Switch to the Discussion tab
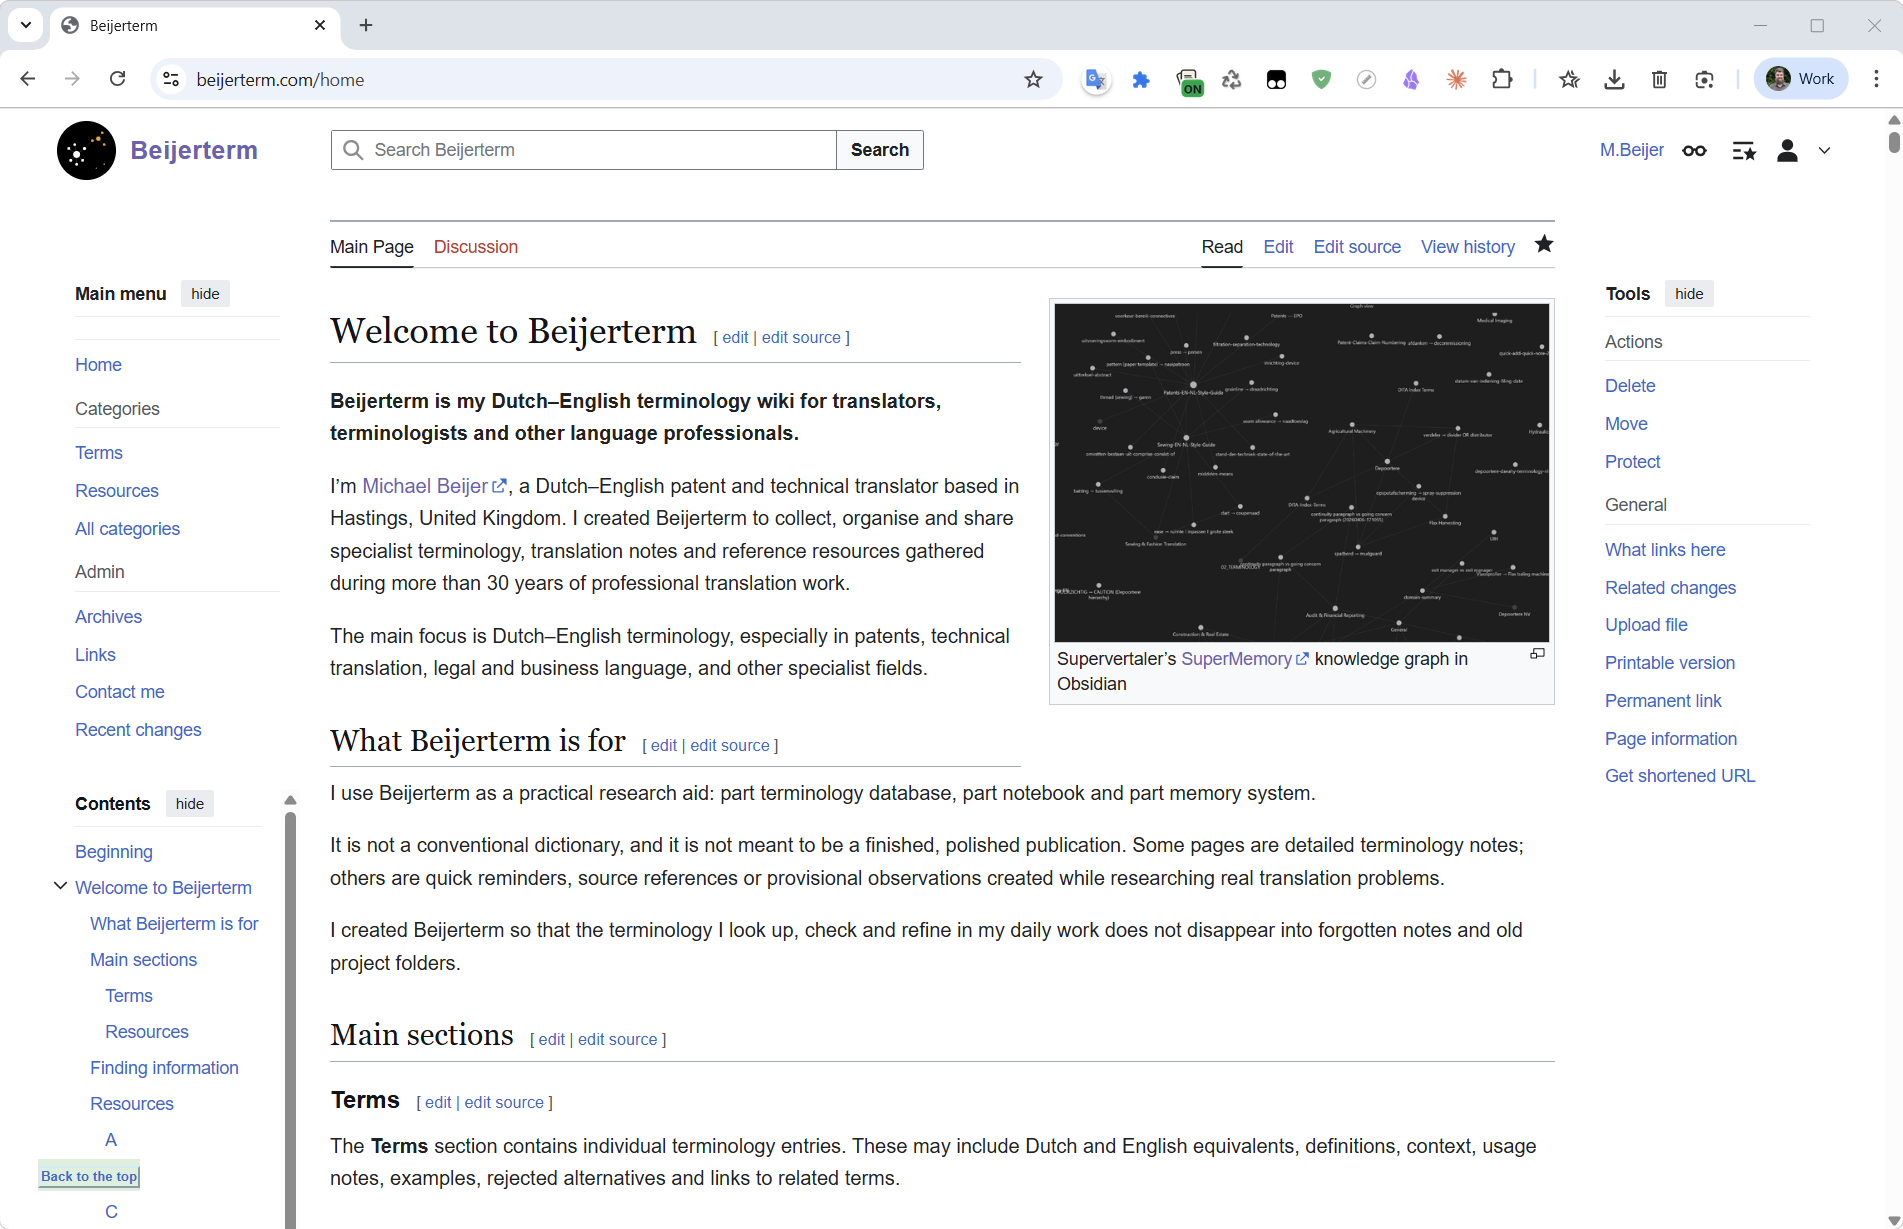Image resolution: width=1903 pixels, height=1229 pixels. [x=476, y=247]
